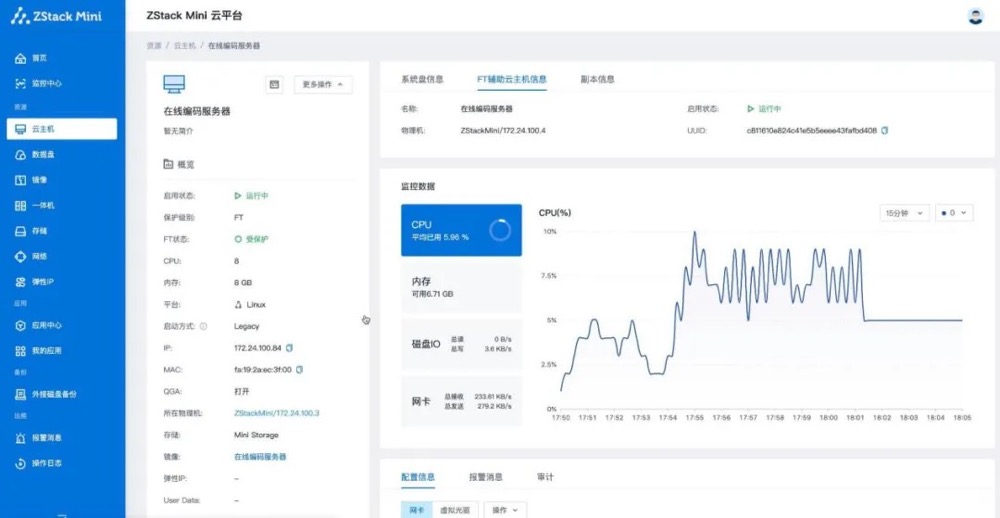Viewport: 1000px width, 518px height.
Task: Select the CPU monitoring card
Action: point(461,230)
